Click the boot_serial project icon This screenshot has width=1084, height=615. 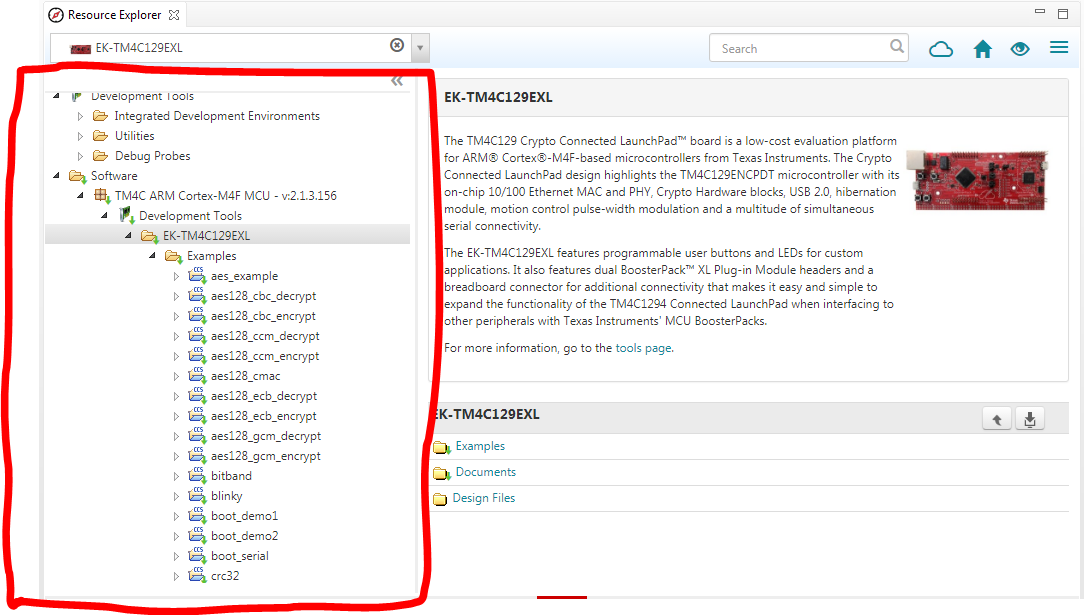pyautogui.click(x=198, y=556)
